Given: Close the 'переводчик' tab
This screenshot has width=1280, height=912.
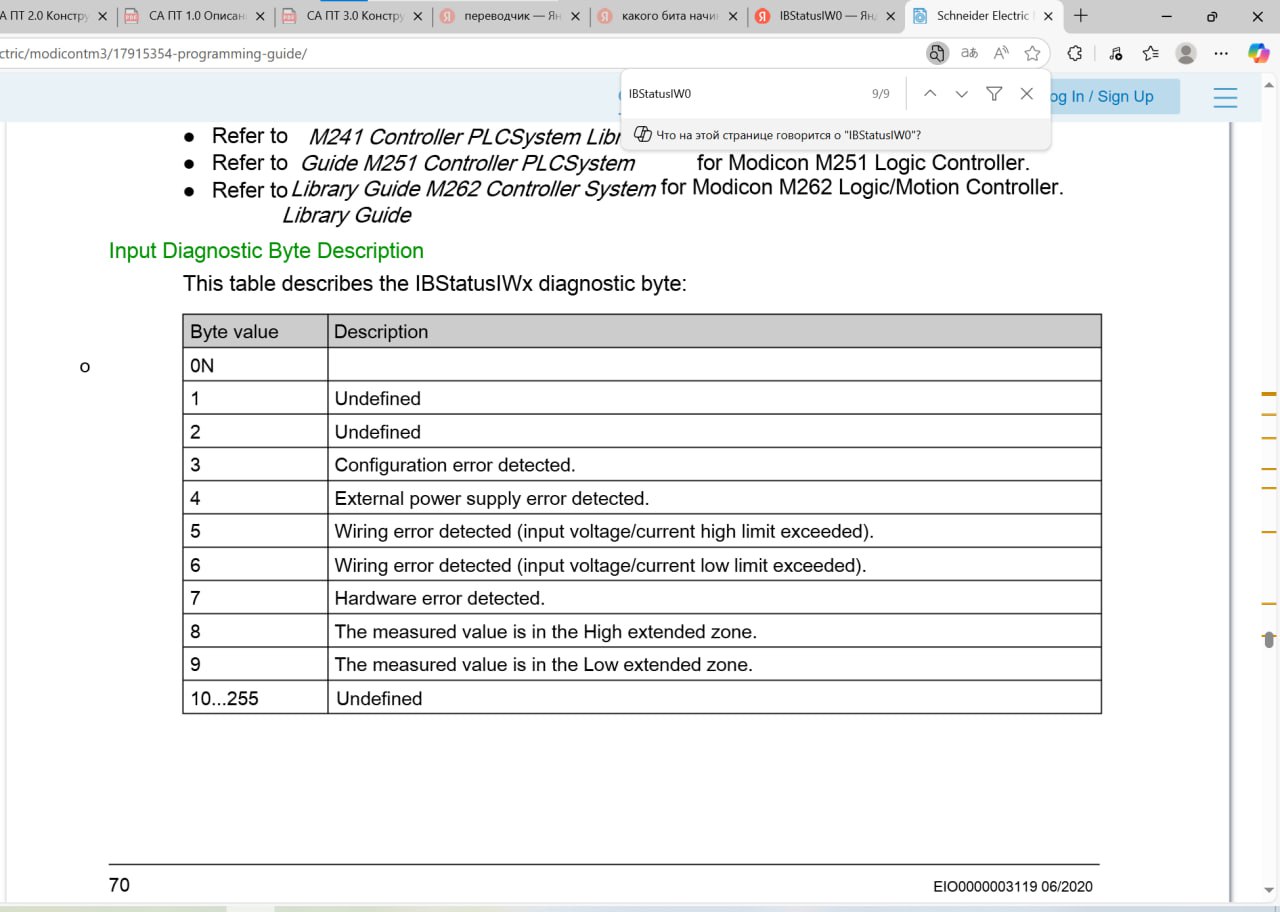Looking at the screenshot, I should (577, 16).
